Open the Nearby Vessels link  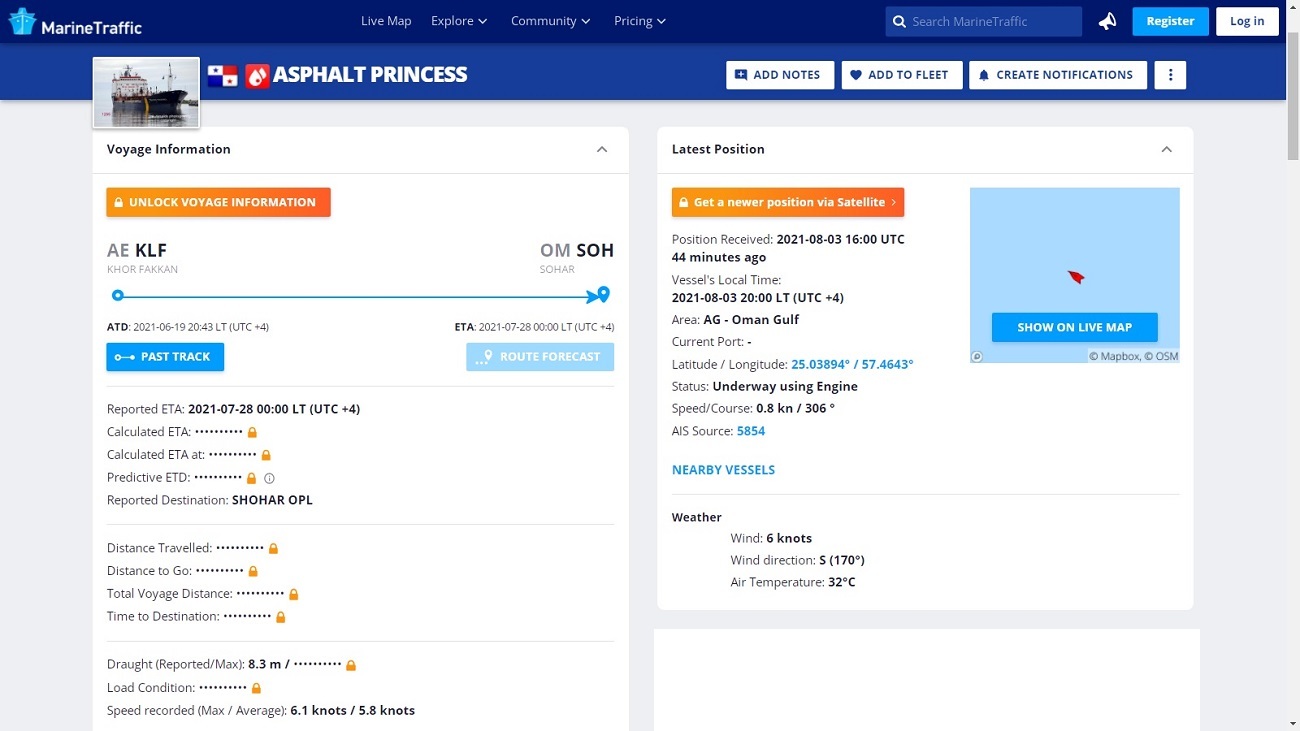[723, 470]
